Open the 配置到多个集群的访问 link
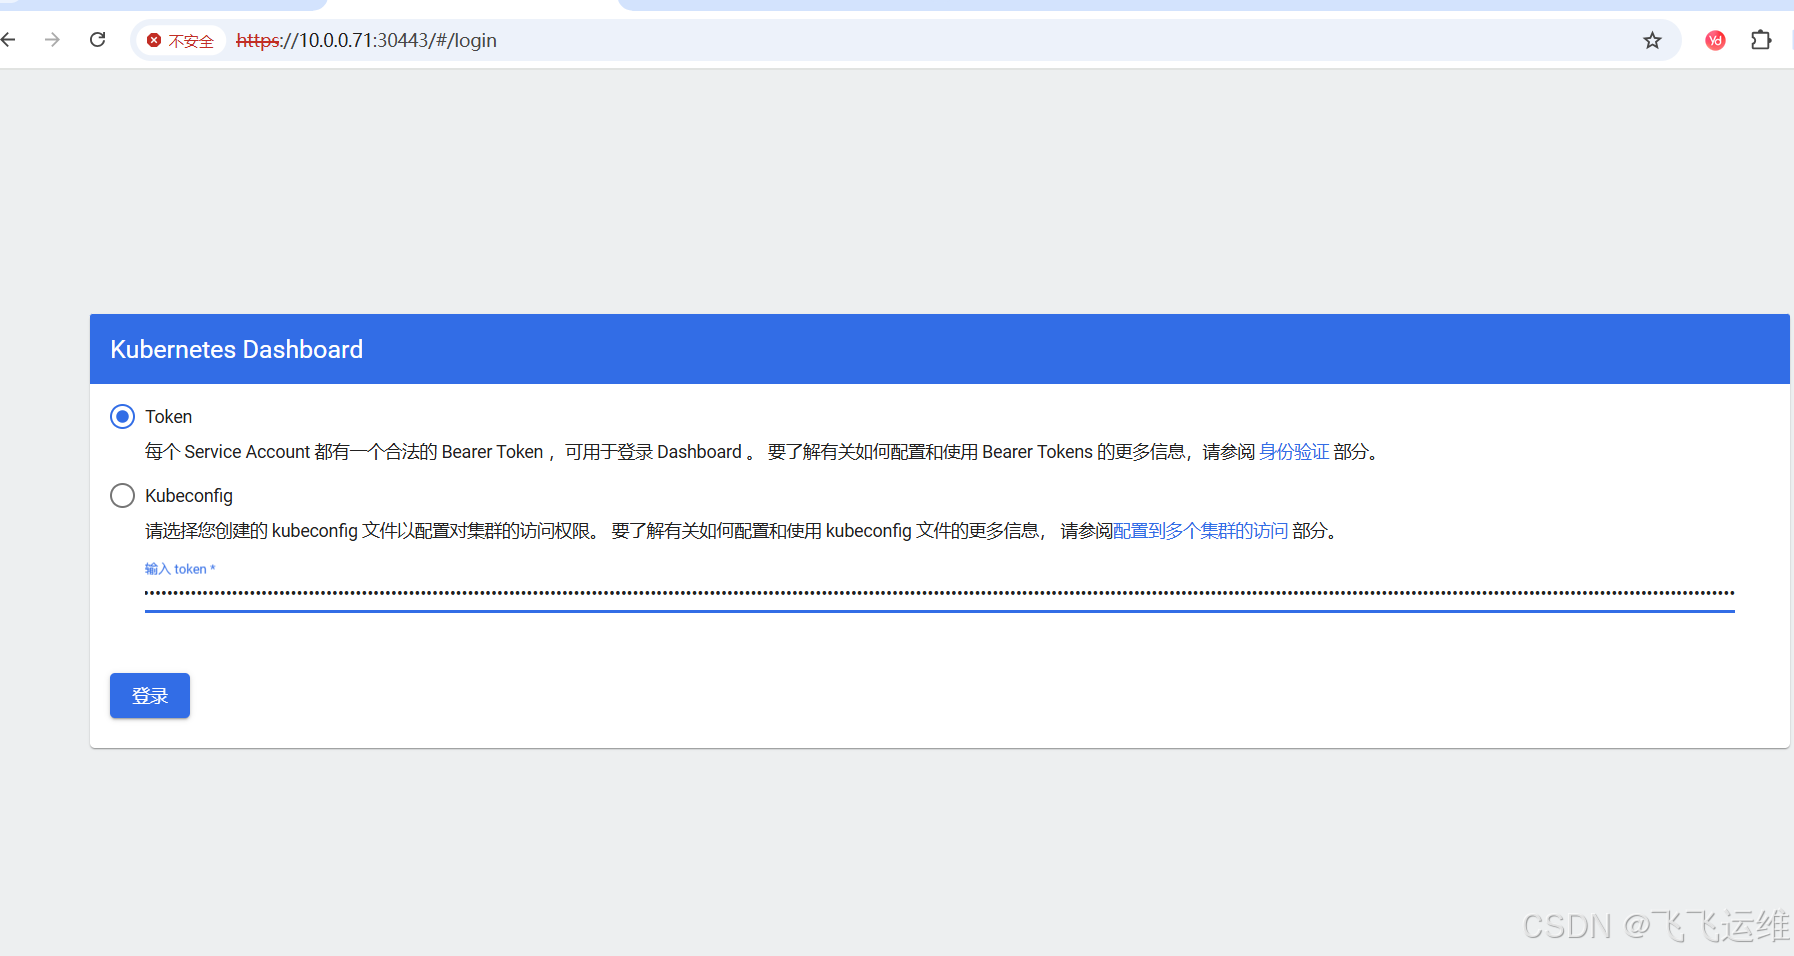The width and height of the screenshot is (1794, 956). click(1200, 531)
